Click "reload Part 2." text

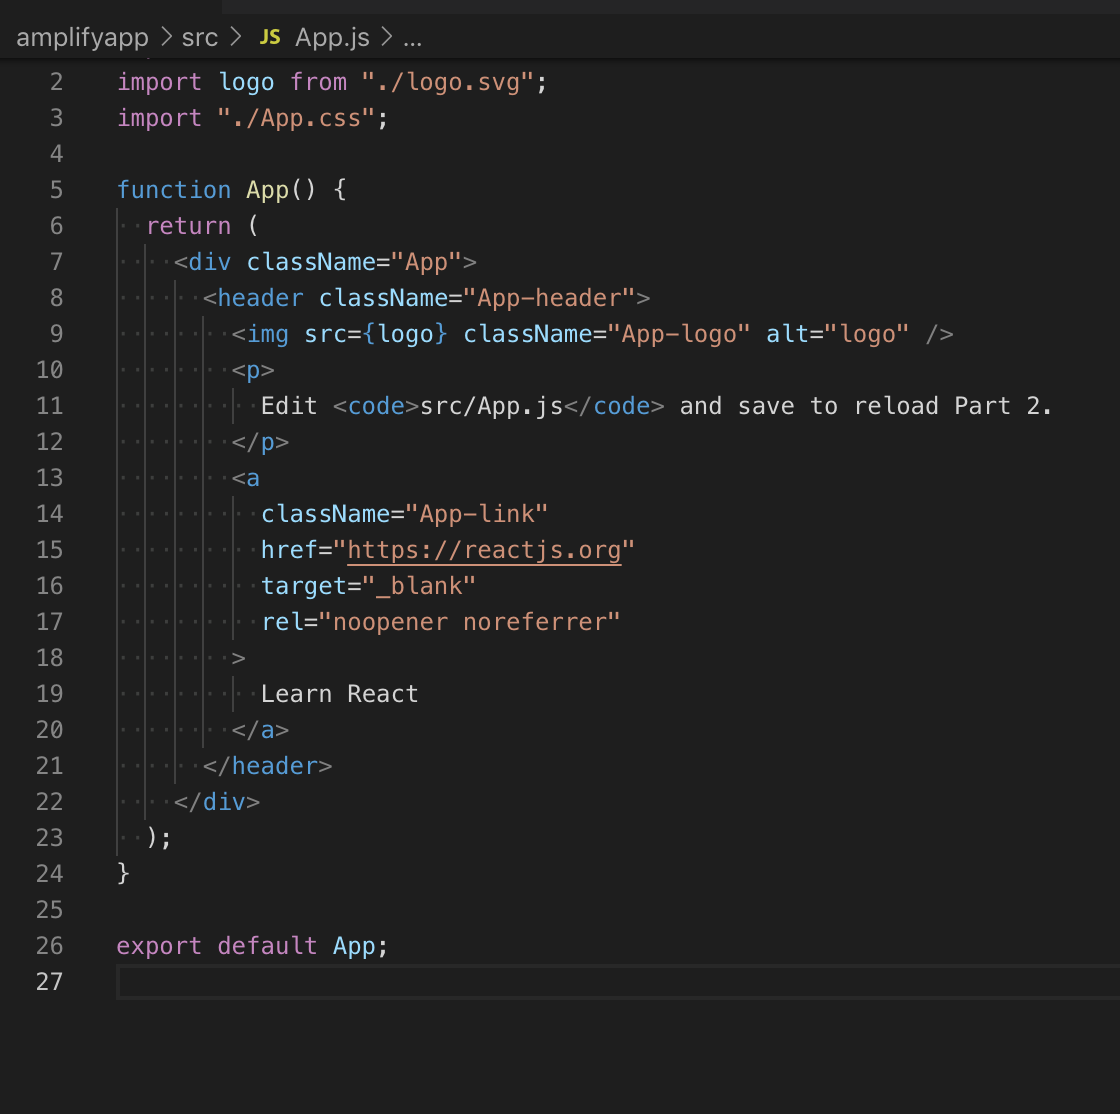point(953,406)
